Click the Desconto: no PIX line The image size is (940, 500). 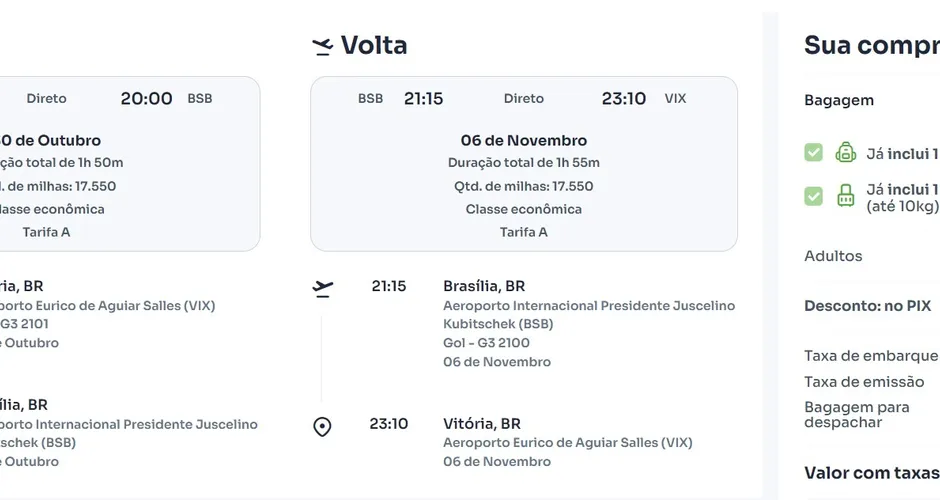(x=867, y=306)
